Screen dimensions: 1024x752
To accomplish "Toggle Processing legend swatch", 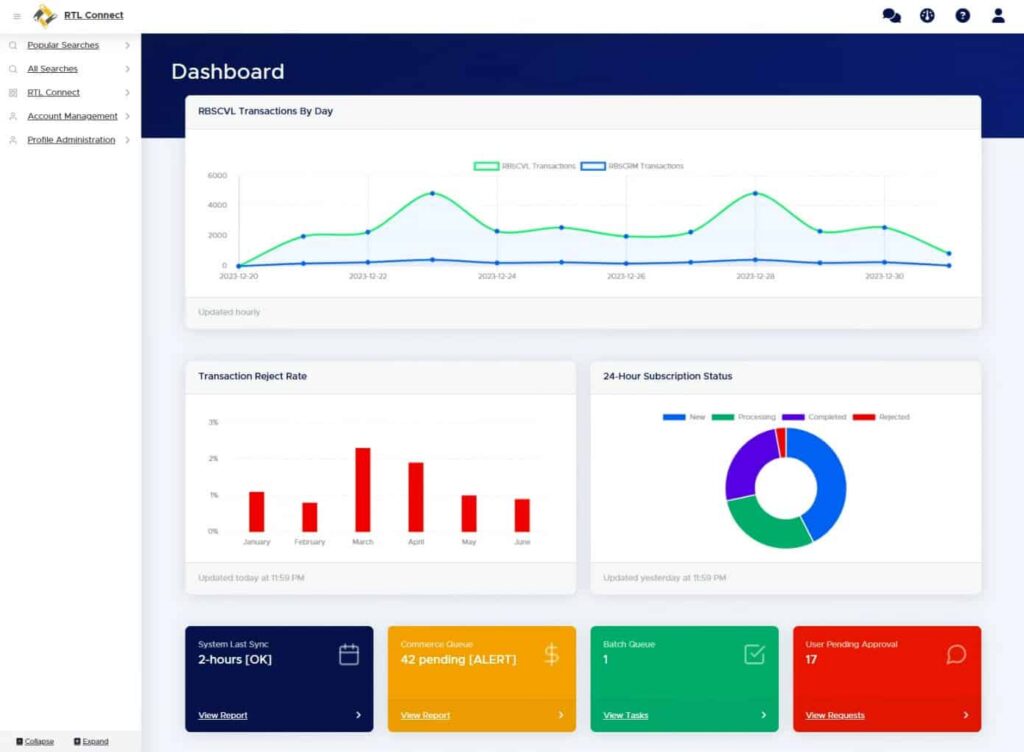I will pyautogui.click(x=722, y=417).
